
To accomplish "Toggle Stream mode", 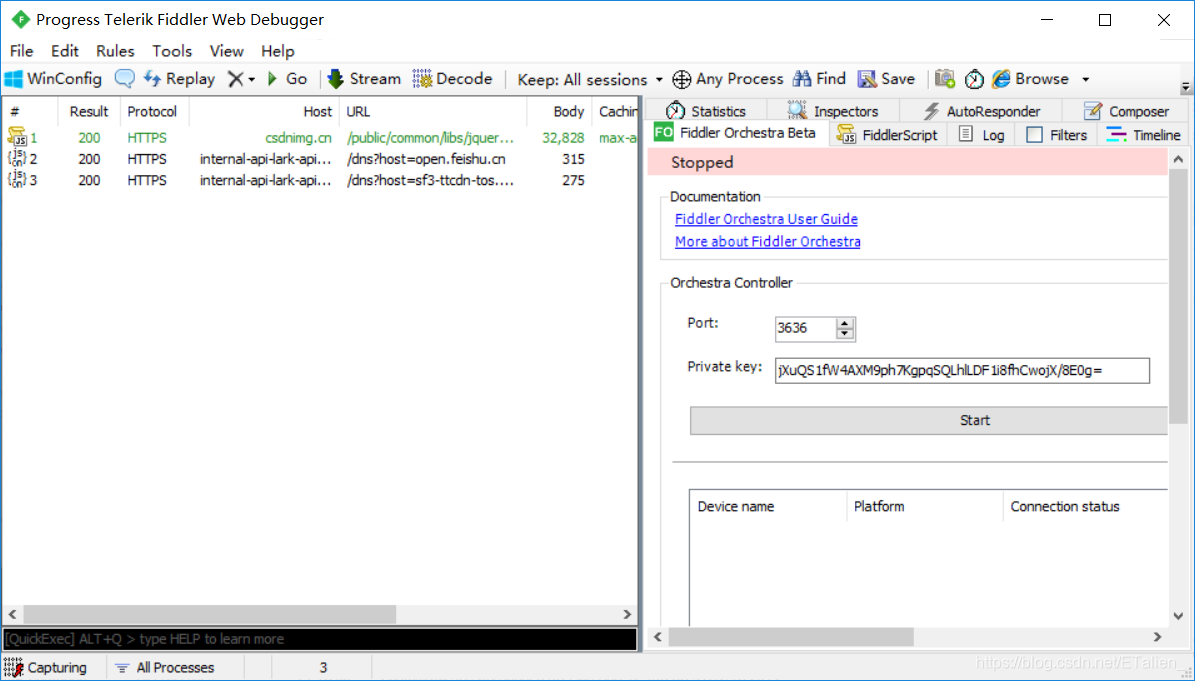I will [x=364, y=79].
